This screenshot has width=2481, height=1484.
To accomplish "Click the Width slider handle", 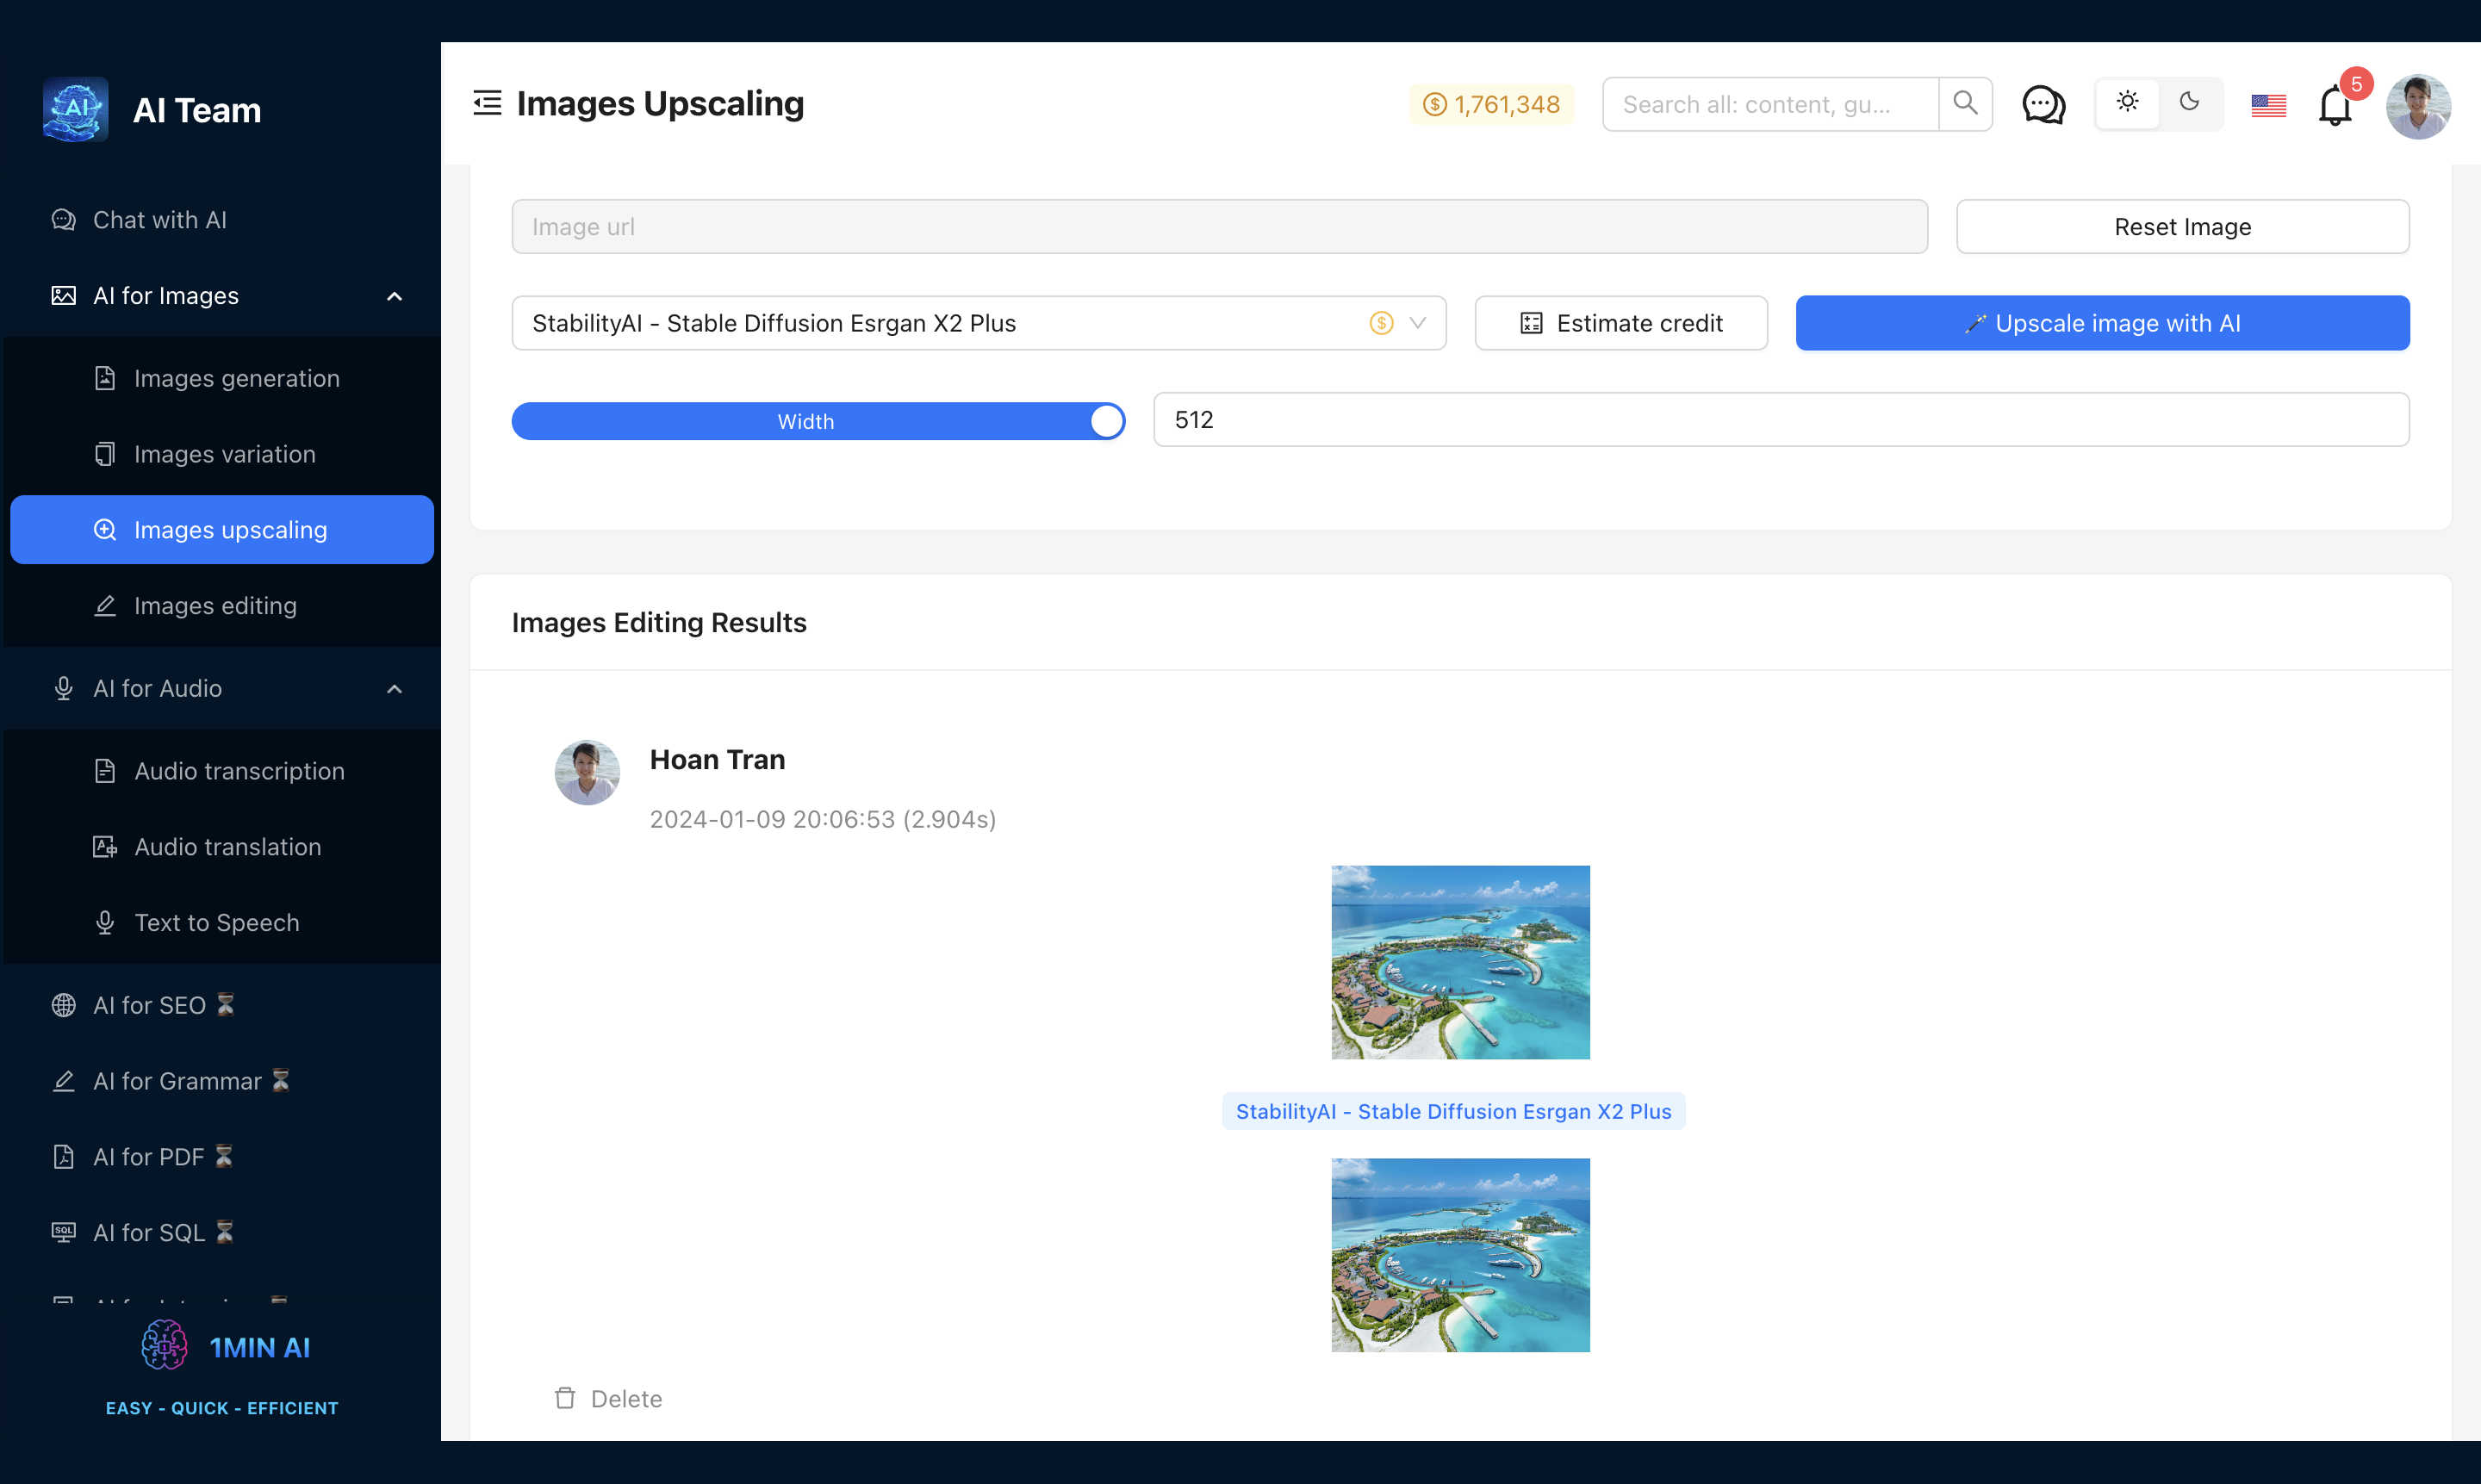I will [x=1106, y=421].
